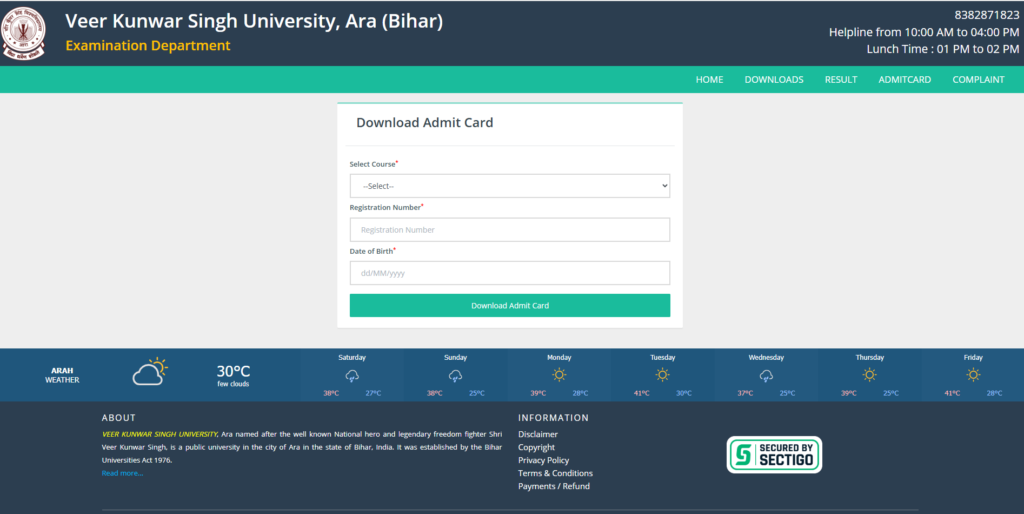Image resolution: width=1024 pixels, height=514 pixels.
Task: Click Friday's sunny forecast icon
Action: coord(973,375)
